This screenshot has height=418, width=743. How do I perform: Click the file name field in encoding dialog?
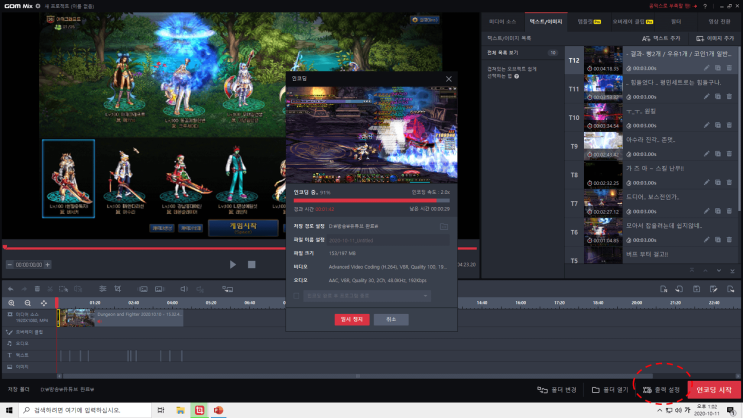click(388, 240)
